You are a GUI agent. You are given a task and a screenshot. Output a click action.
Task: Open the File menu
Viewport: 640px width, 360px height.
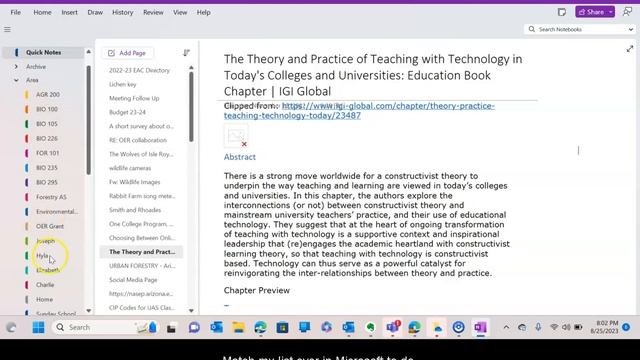[16, 12]
